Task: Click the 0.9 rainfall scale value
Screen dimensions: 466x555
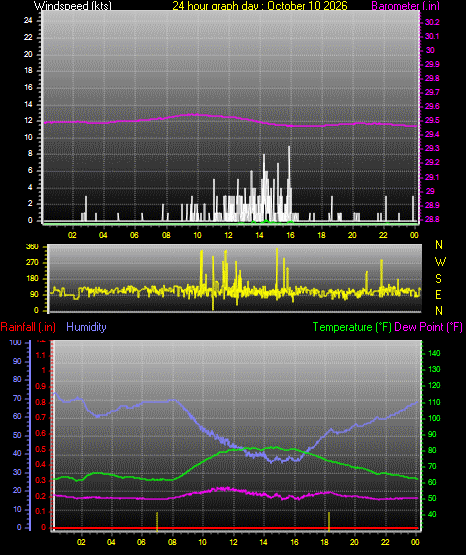Action: tap(41, 387)
